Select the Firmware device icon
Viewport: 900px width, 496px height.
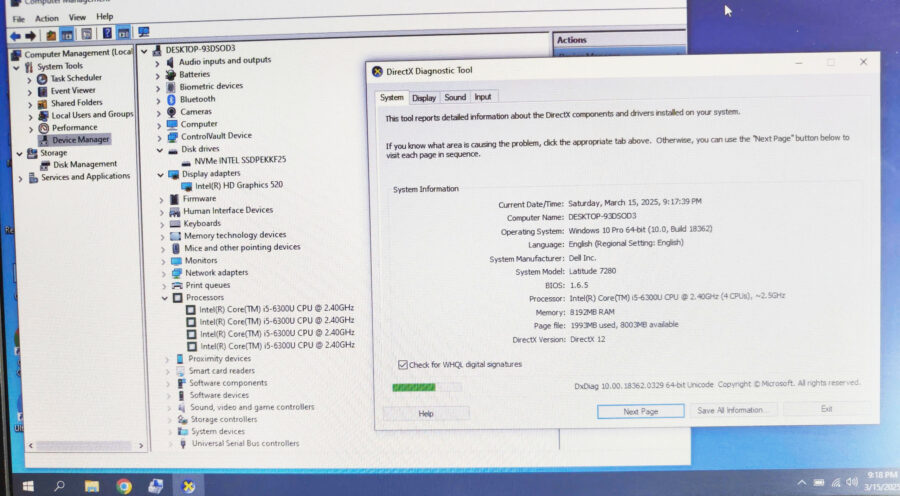(174, 199)
